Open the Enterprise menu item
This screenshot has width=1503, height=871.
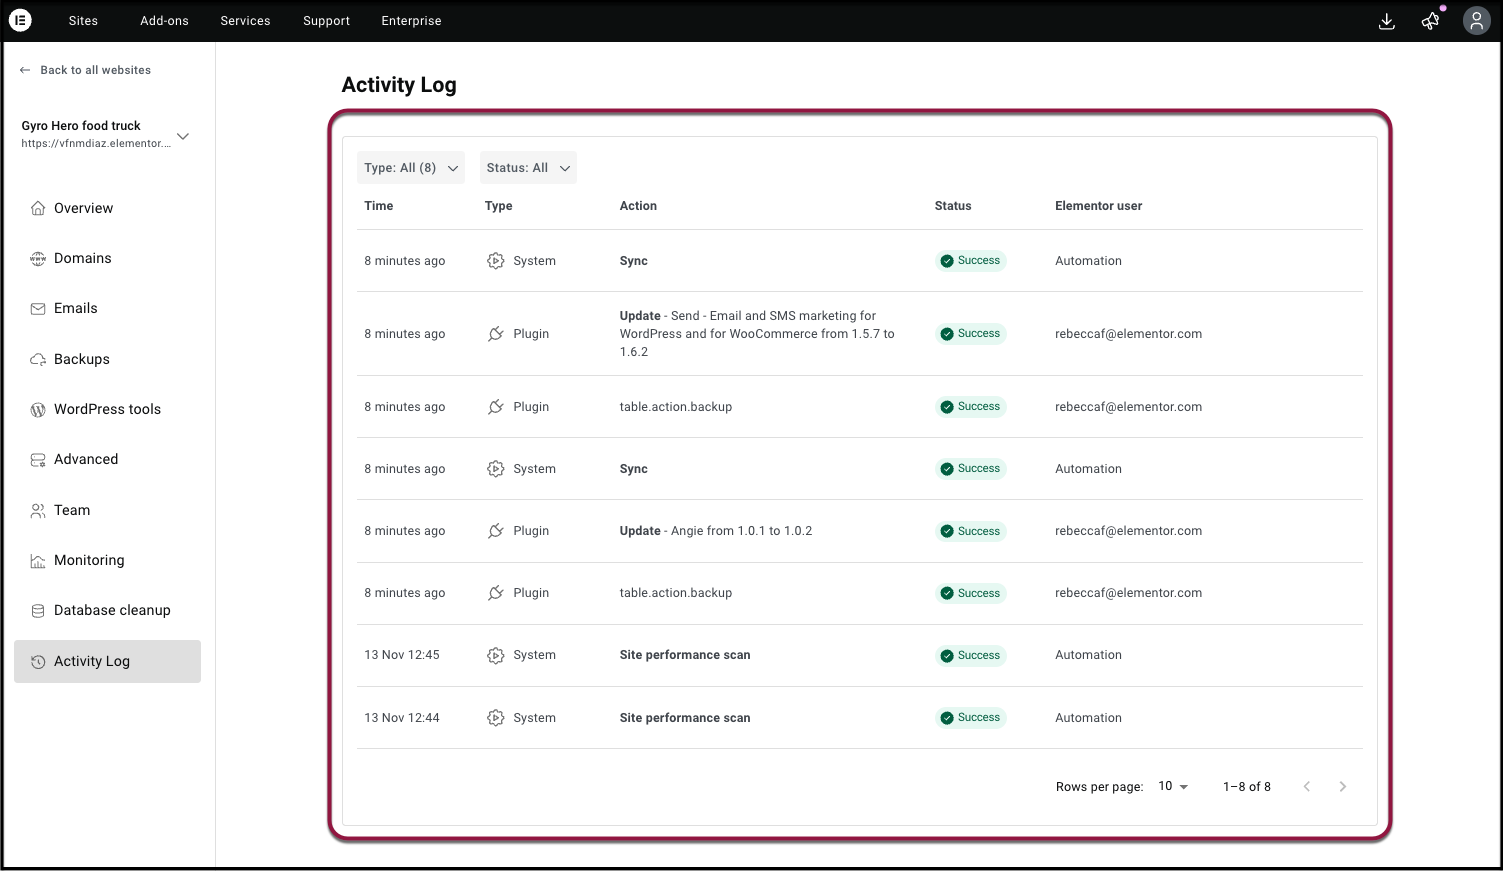coord(411,21)
